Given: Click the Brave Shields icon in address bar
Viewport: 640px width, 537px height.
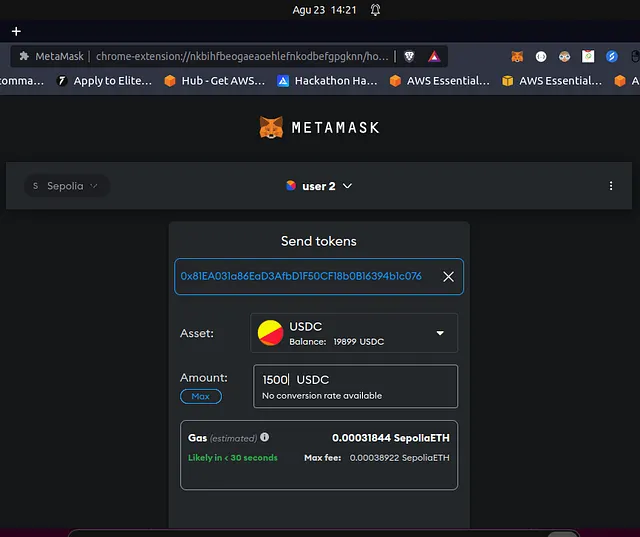Looking at the screenshot, I should tap(409, 56).
